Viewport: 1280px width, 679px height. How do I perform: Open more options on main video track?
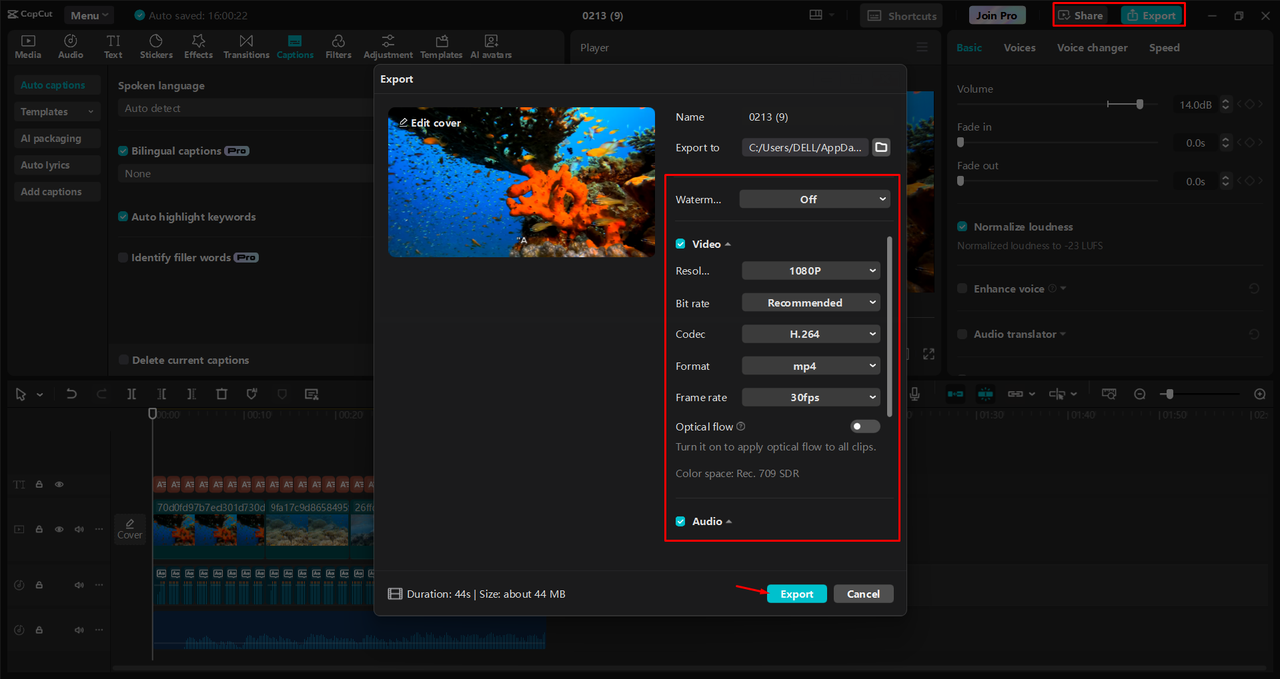coord(98,529)
